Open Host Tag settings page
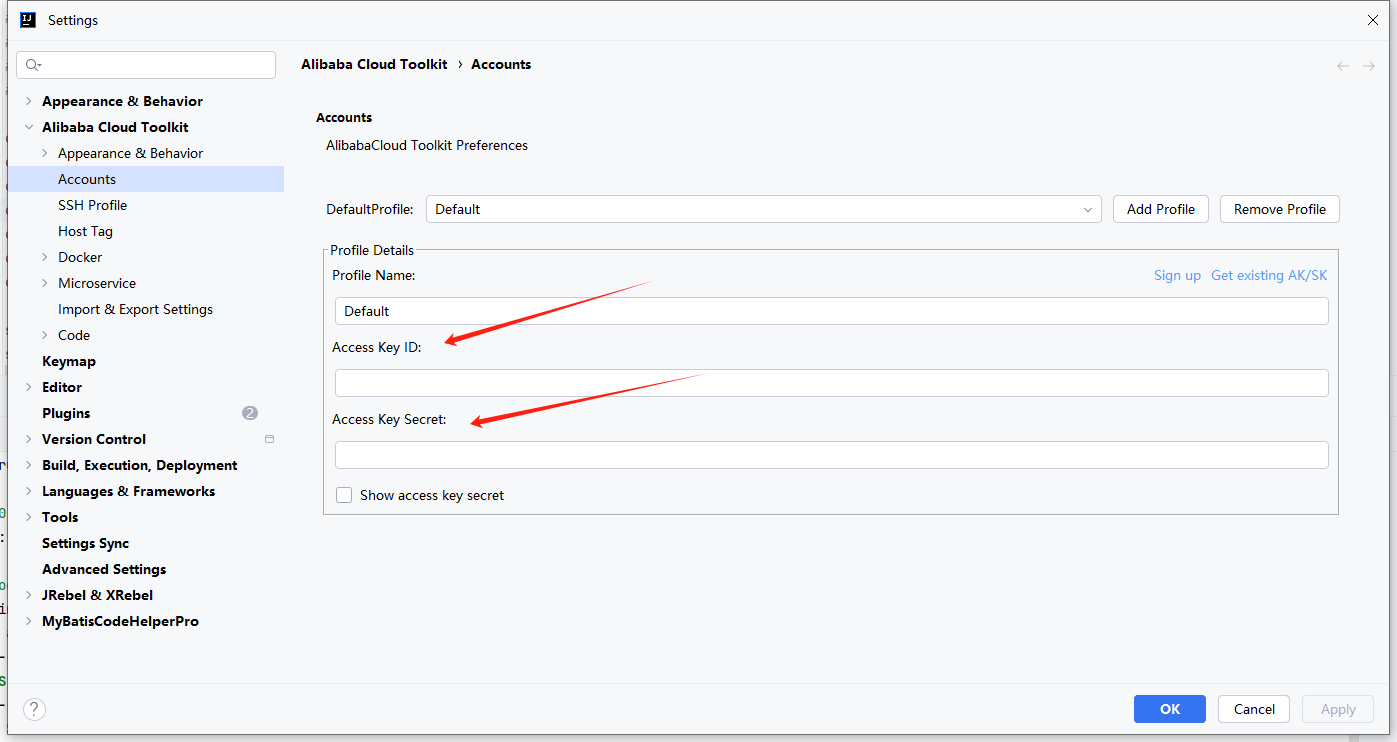1397x742 pixels. [85, 231]
